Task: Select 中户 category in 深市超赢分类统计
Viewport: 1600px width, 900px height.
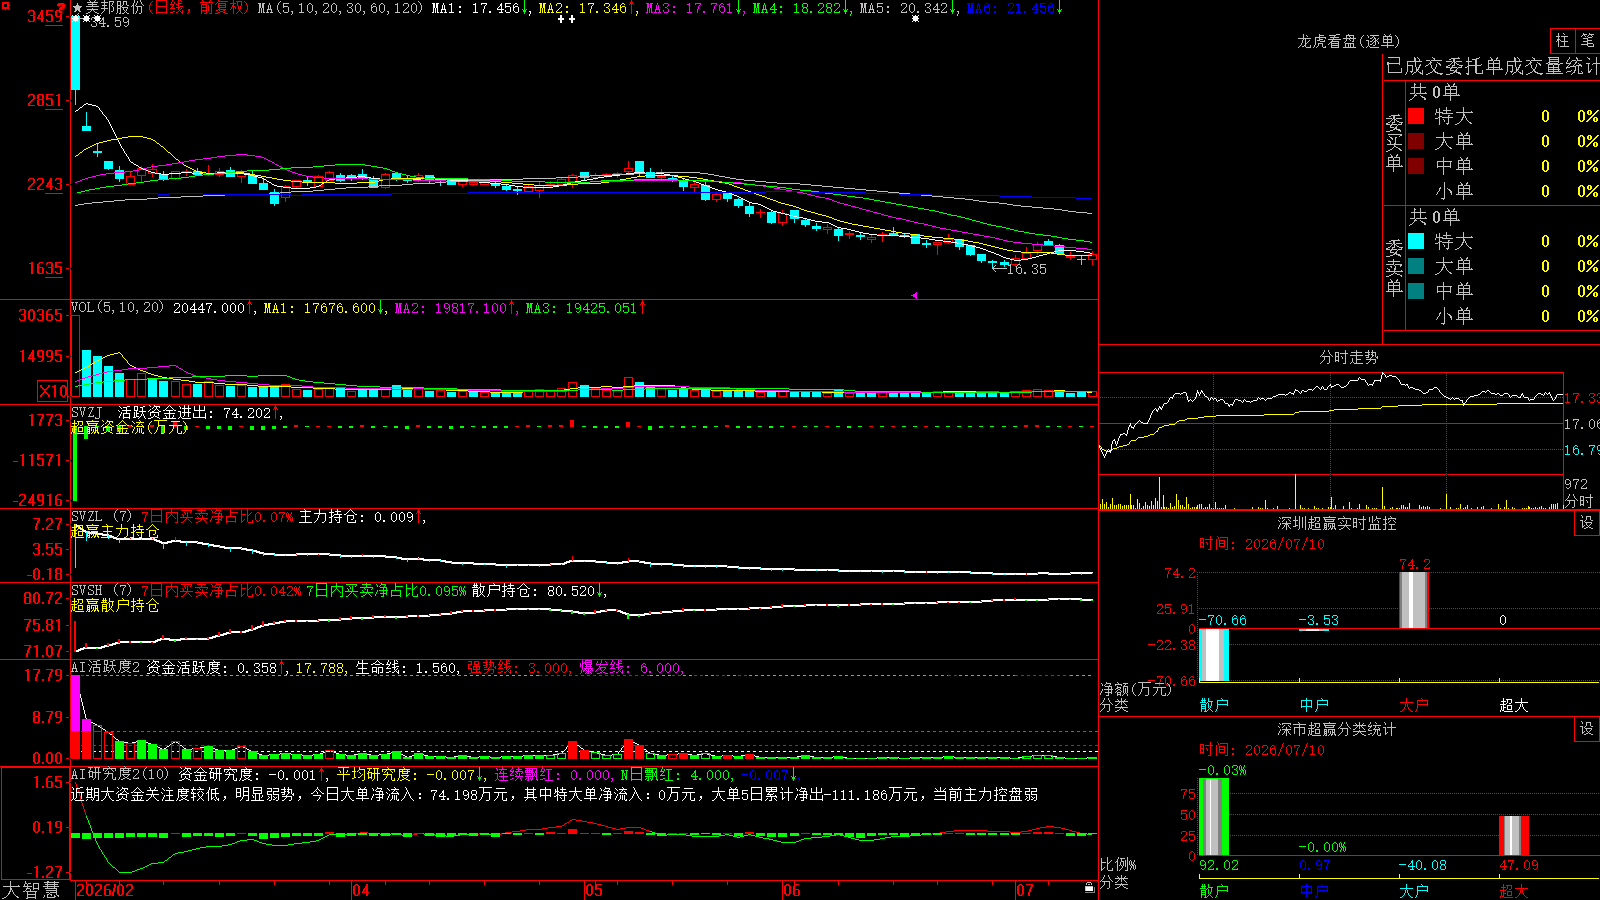Action: [x=1314, y=890]
